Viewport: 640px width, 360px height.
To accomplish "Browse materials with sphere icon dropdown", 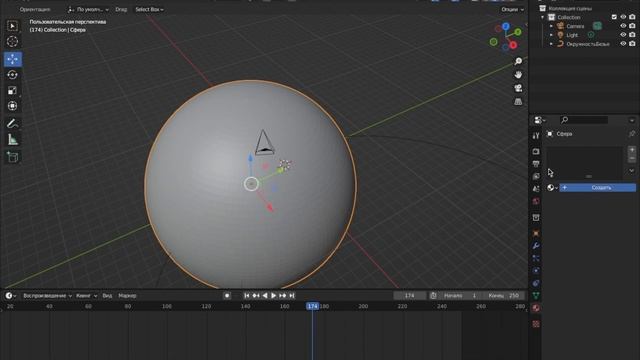I will [x=552, y=188].
